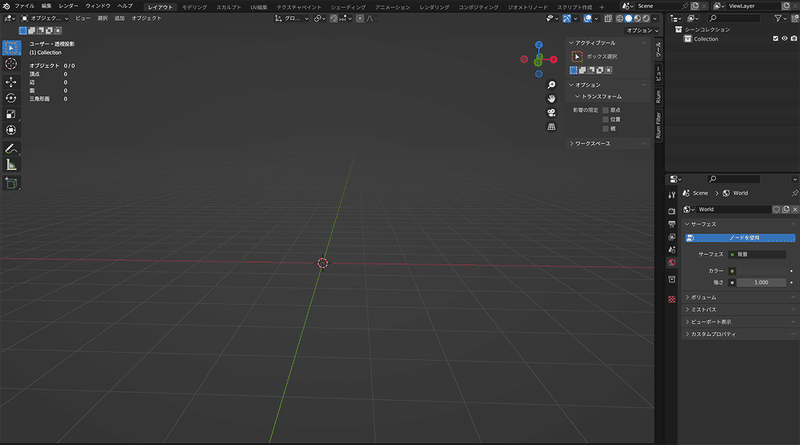This screenshot has height=445, width=800.
Task: Click the 強さ 1.000 slider field
Action: [761, 282]
